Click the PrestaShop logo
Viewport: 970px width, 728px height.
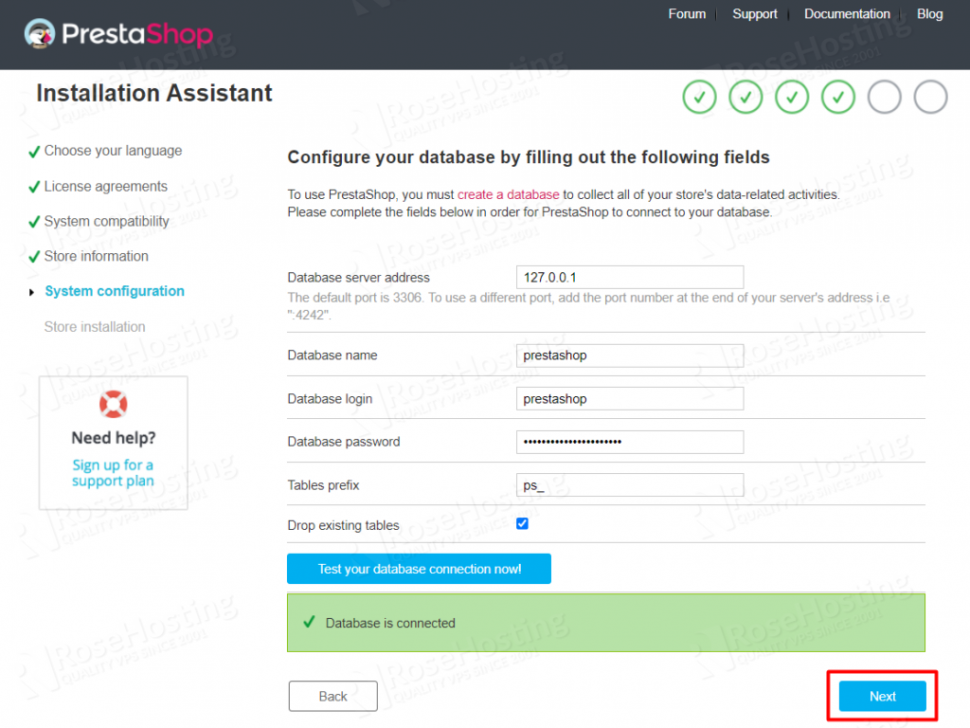tap(118, 34)
